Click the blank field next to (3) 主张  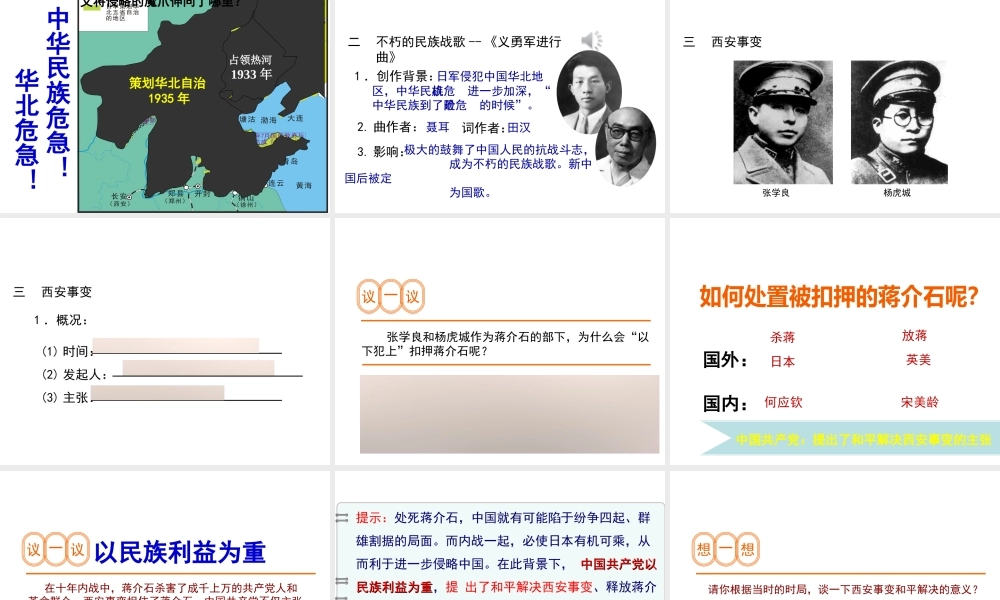pyautogui.click(x=158, y=393)
